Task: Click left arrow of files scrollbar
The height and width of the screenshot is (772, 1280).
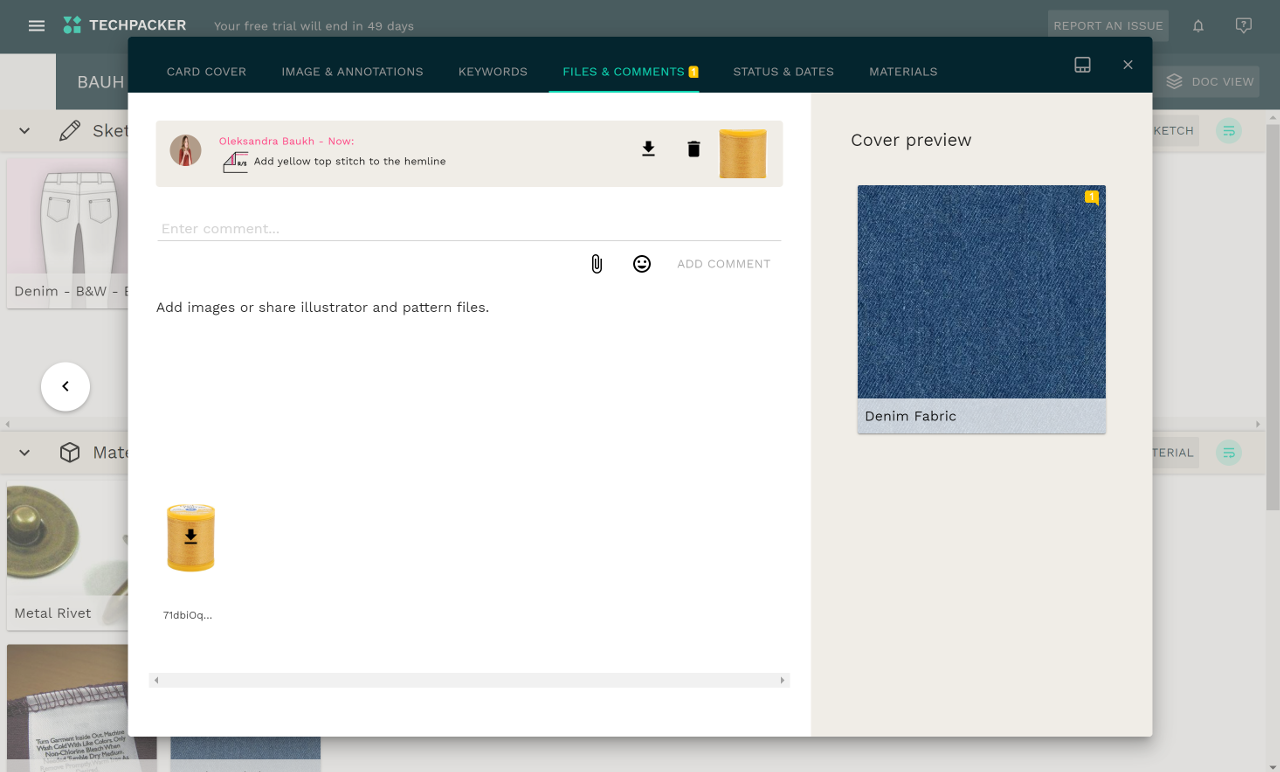Action: (157, 680)
